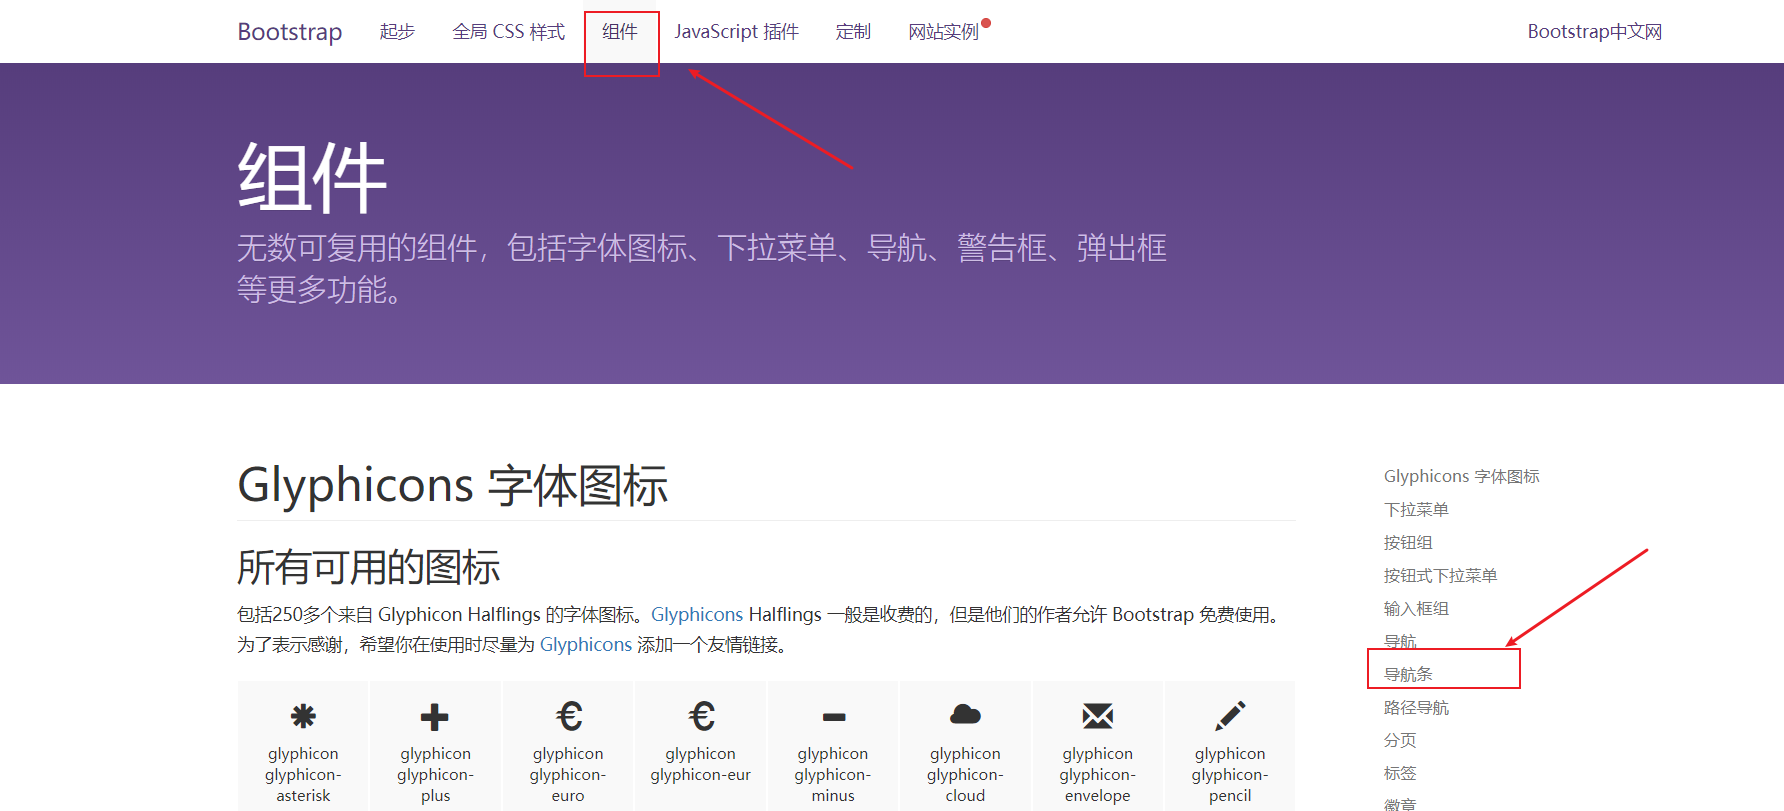
Task: Jump to 导航 in sidebar
Action: [1400, 641]
